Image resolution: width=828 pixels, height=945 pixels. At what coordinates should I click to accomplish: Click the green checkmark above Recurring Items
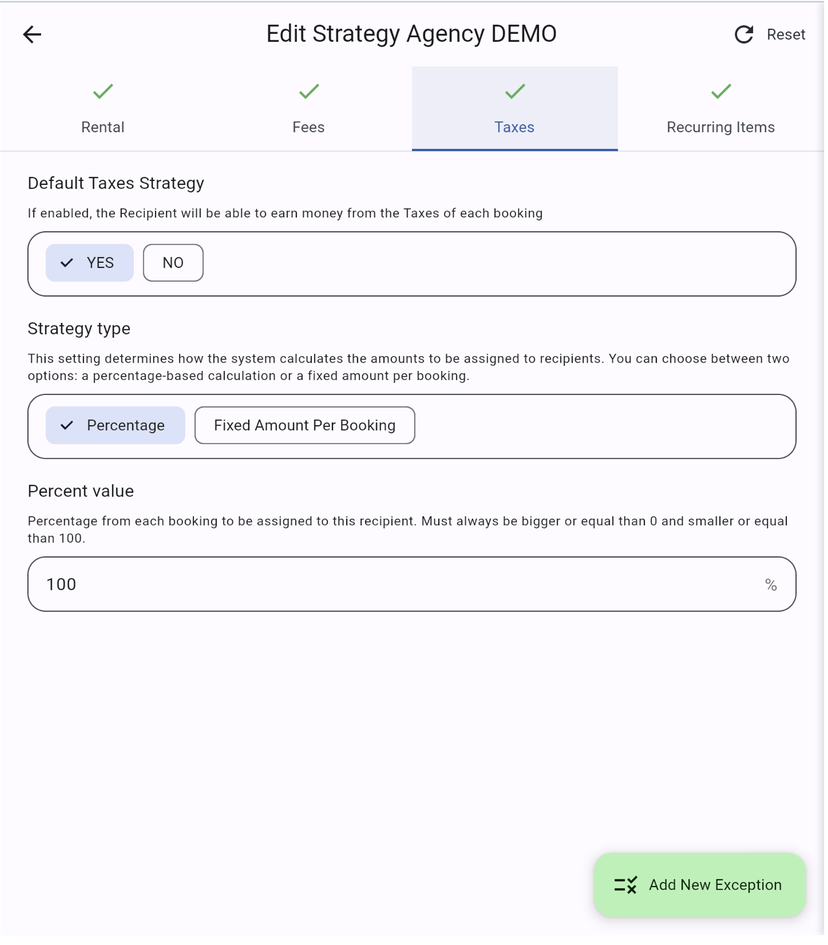click(x=721, y=92)
